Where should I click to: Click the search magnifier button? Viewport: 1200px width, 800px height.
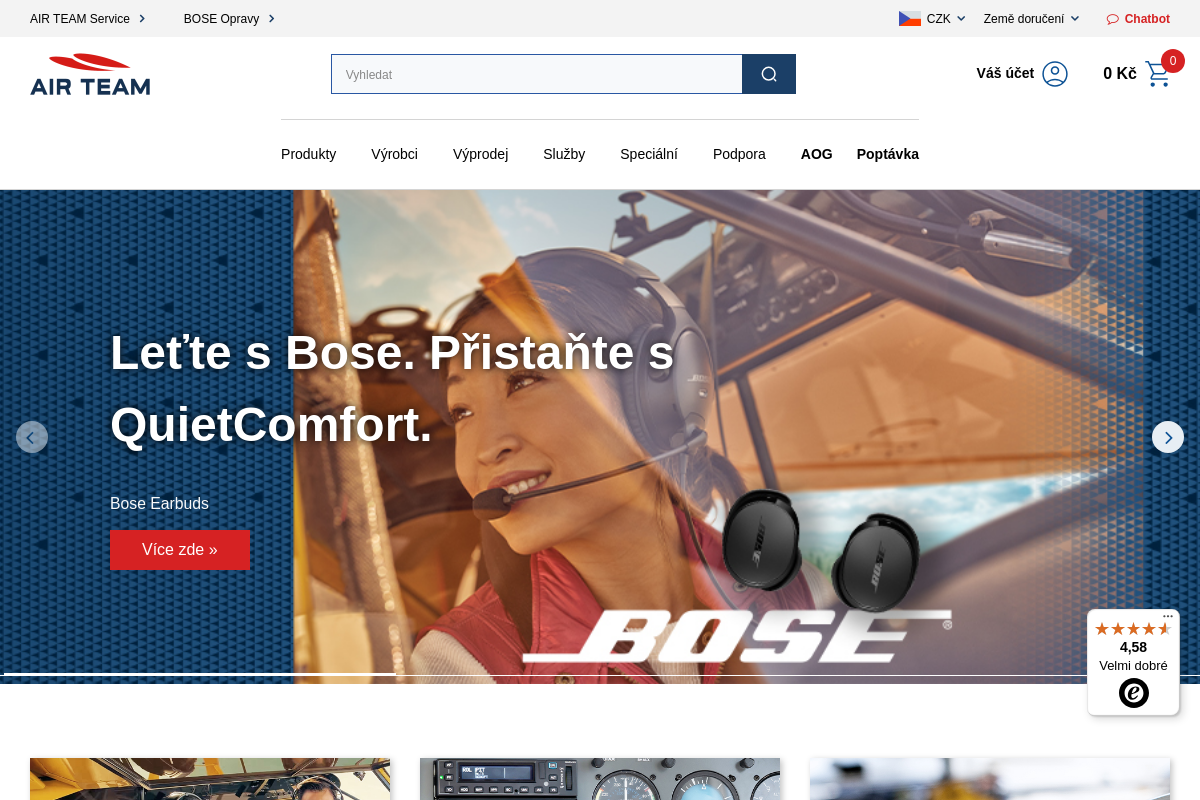point(769,74)
